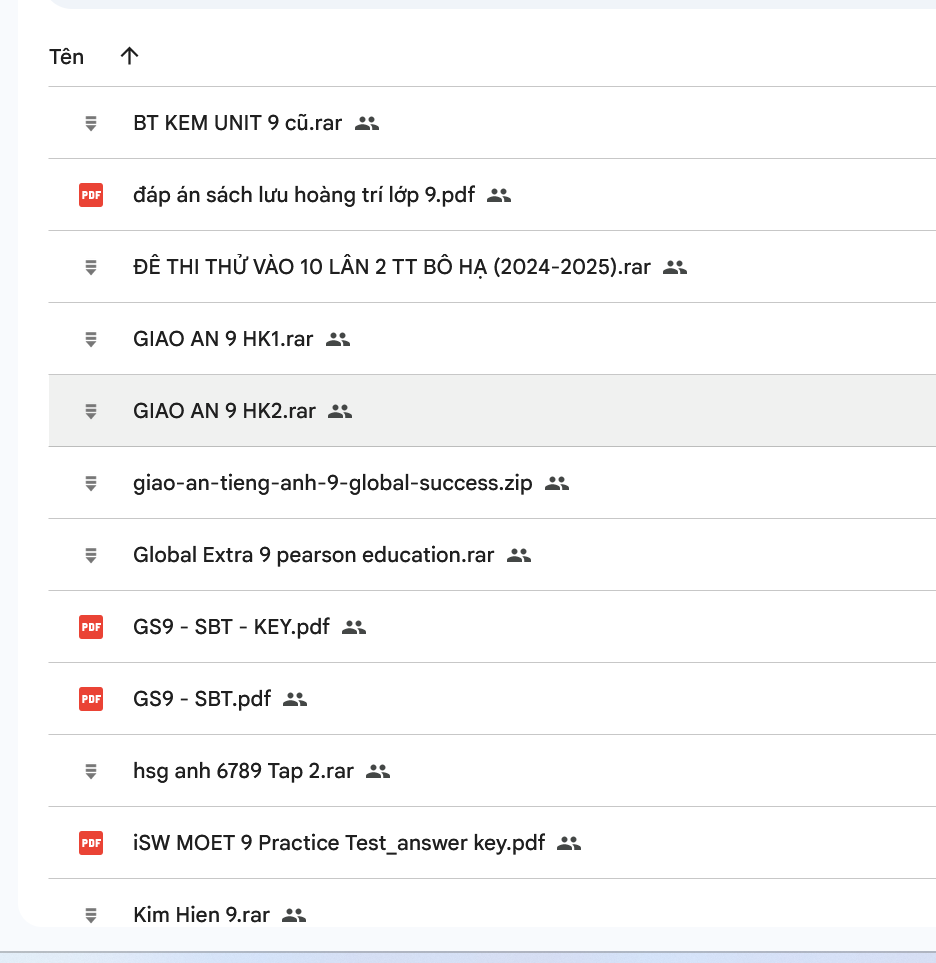
Task: Open the Kim Hien 9.rar file
Action: click(201, 915)
